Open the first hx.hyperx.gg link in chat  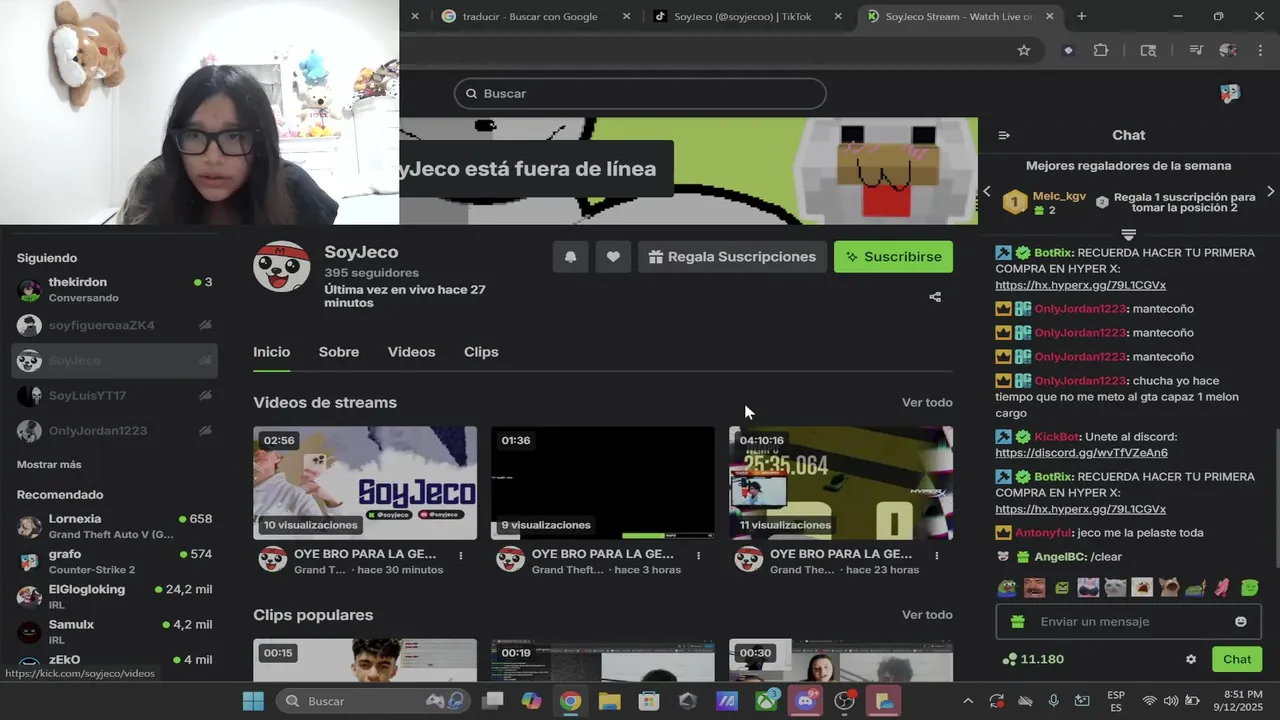pos(1080,285)
